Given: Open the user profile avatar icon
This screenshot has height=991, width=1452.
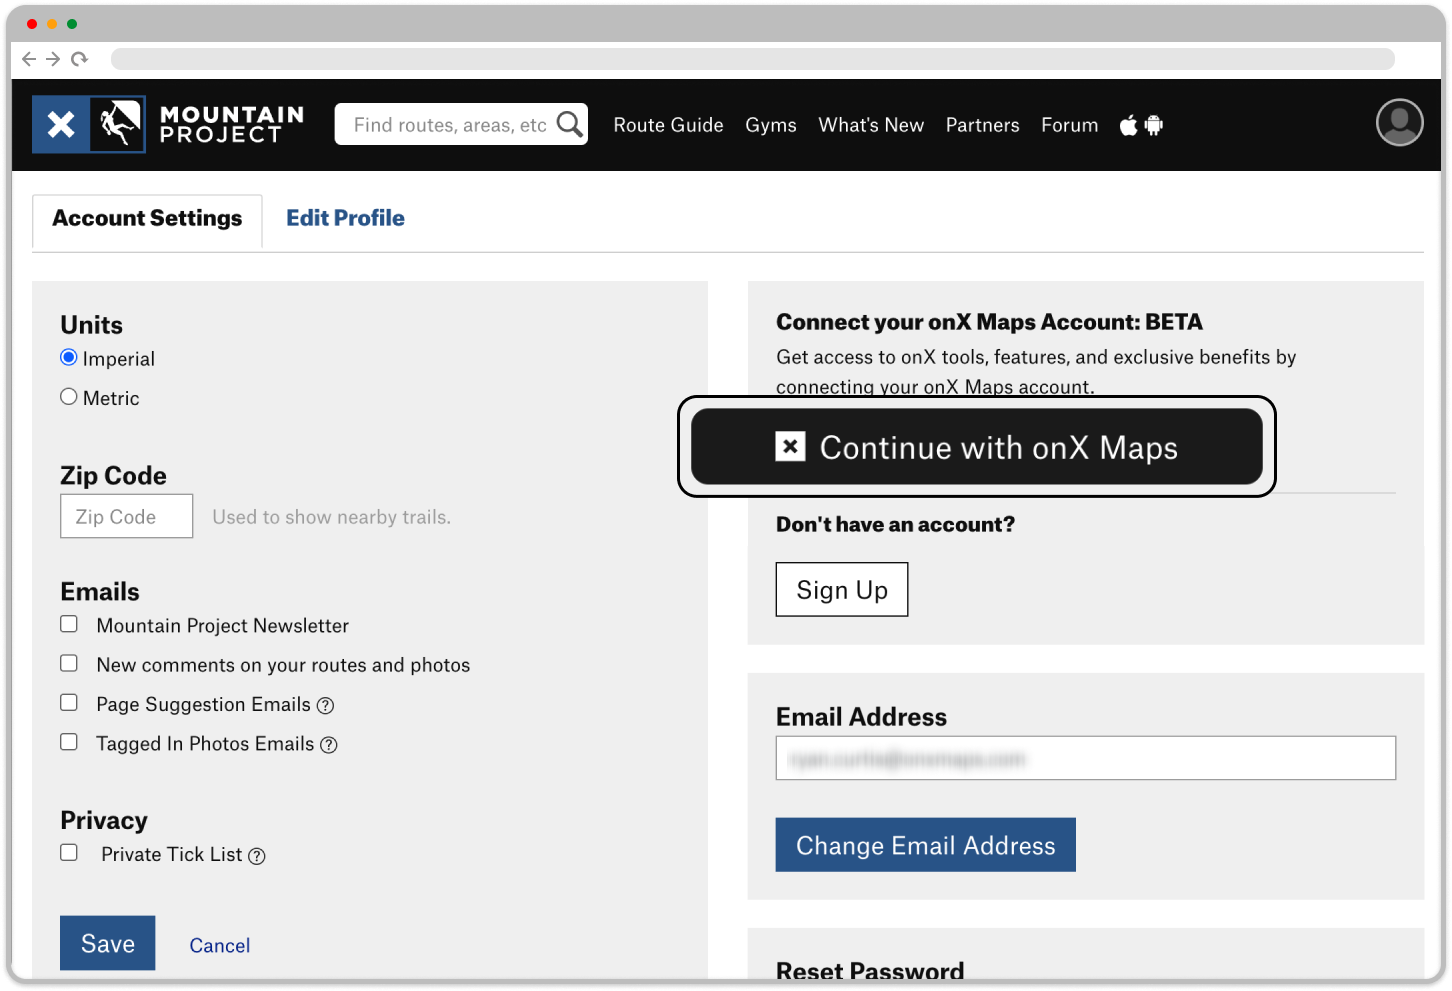Looking at the screenshot, I should (x=1399, y=123).
